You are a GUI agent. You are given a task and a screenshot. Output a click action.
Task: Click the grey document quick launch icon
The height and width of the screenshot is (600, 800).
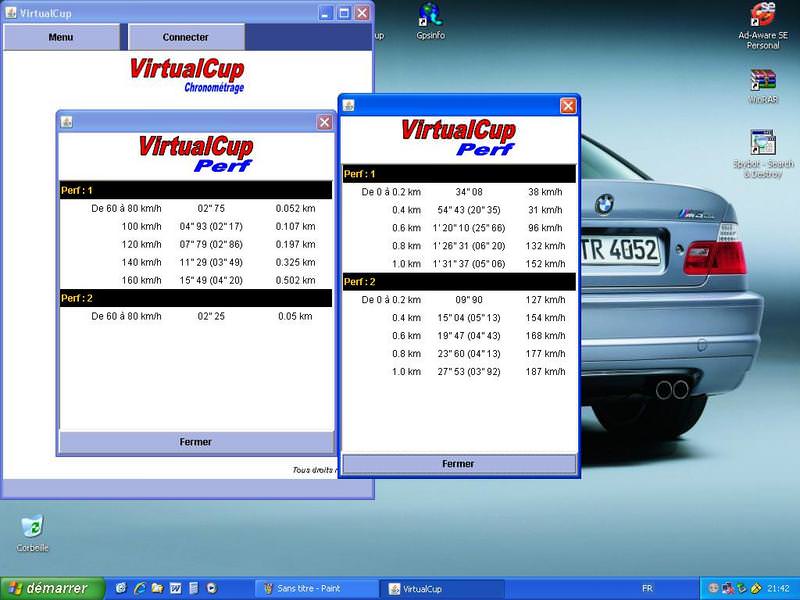click(x=193, y=588)
